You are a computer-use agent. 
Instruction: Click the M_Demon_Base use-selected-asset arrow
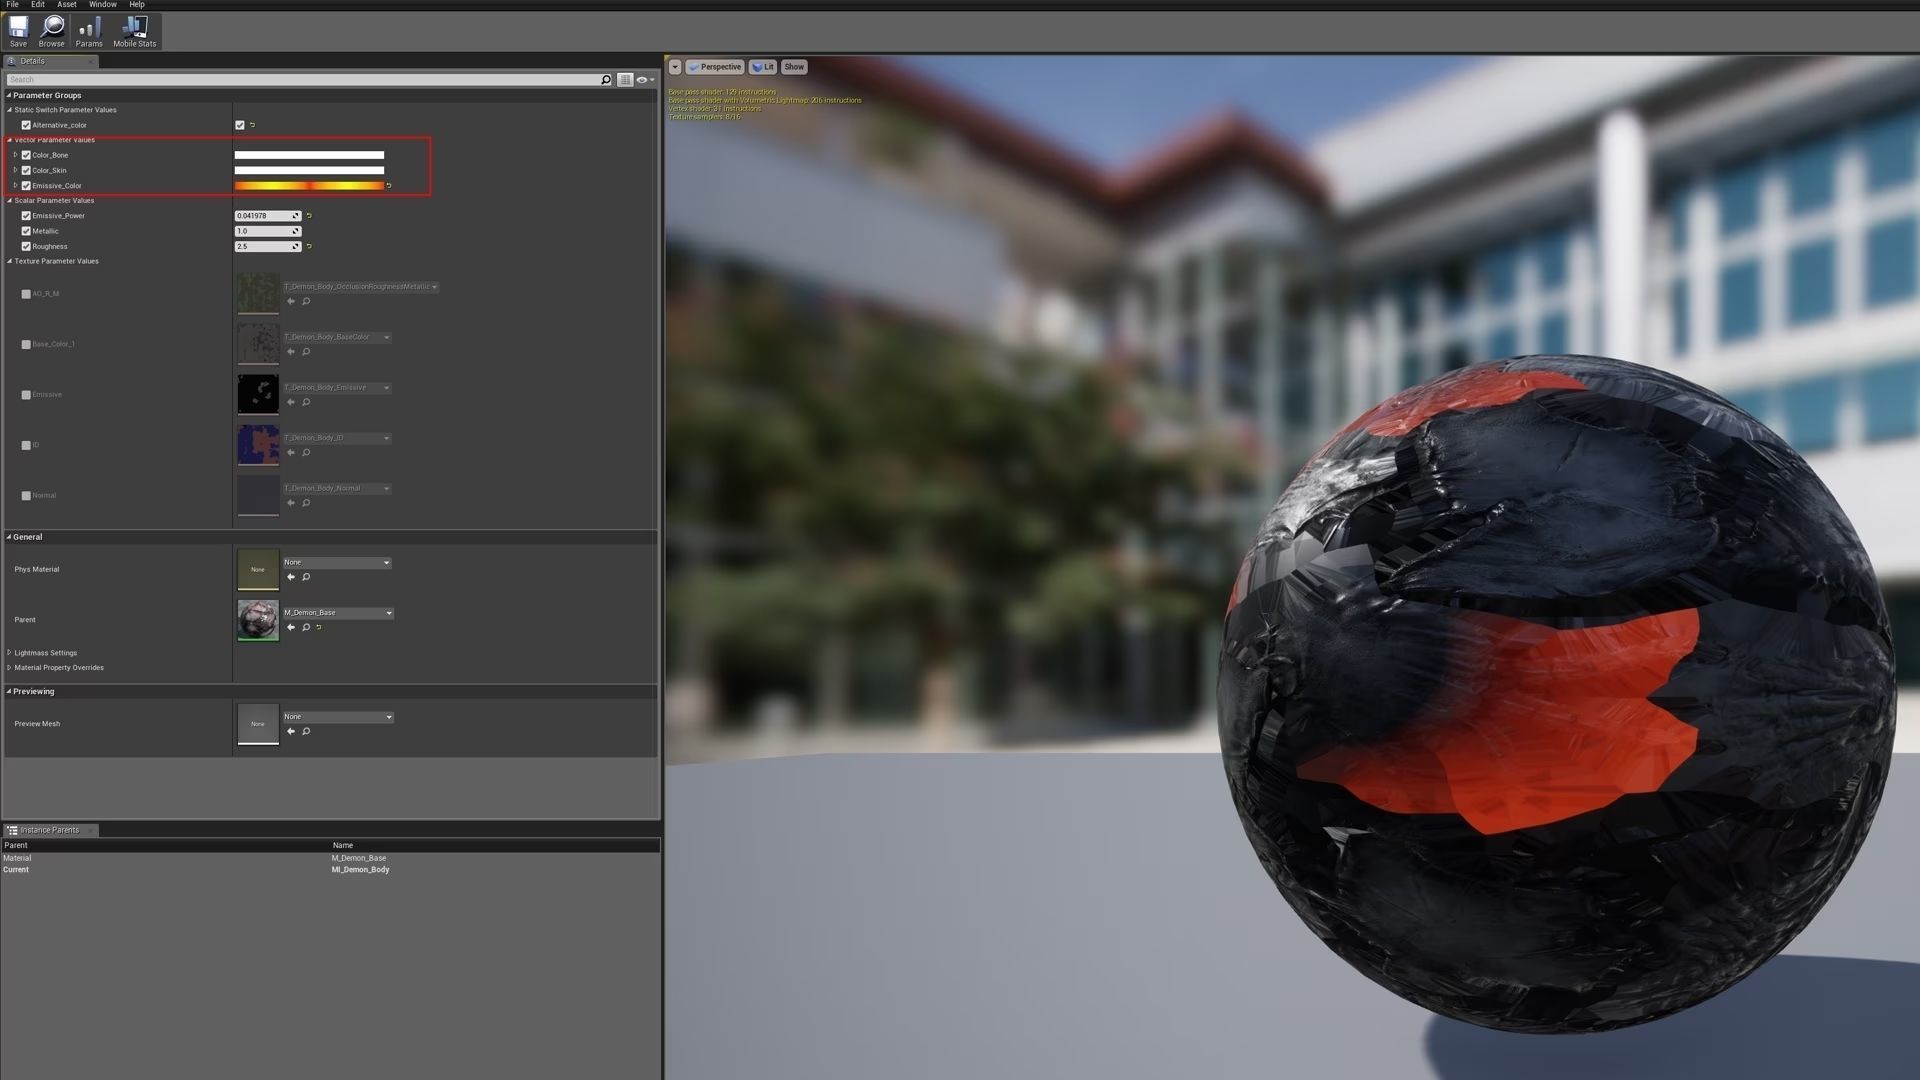click(291, 628)
